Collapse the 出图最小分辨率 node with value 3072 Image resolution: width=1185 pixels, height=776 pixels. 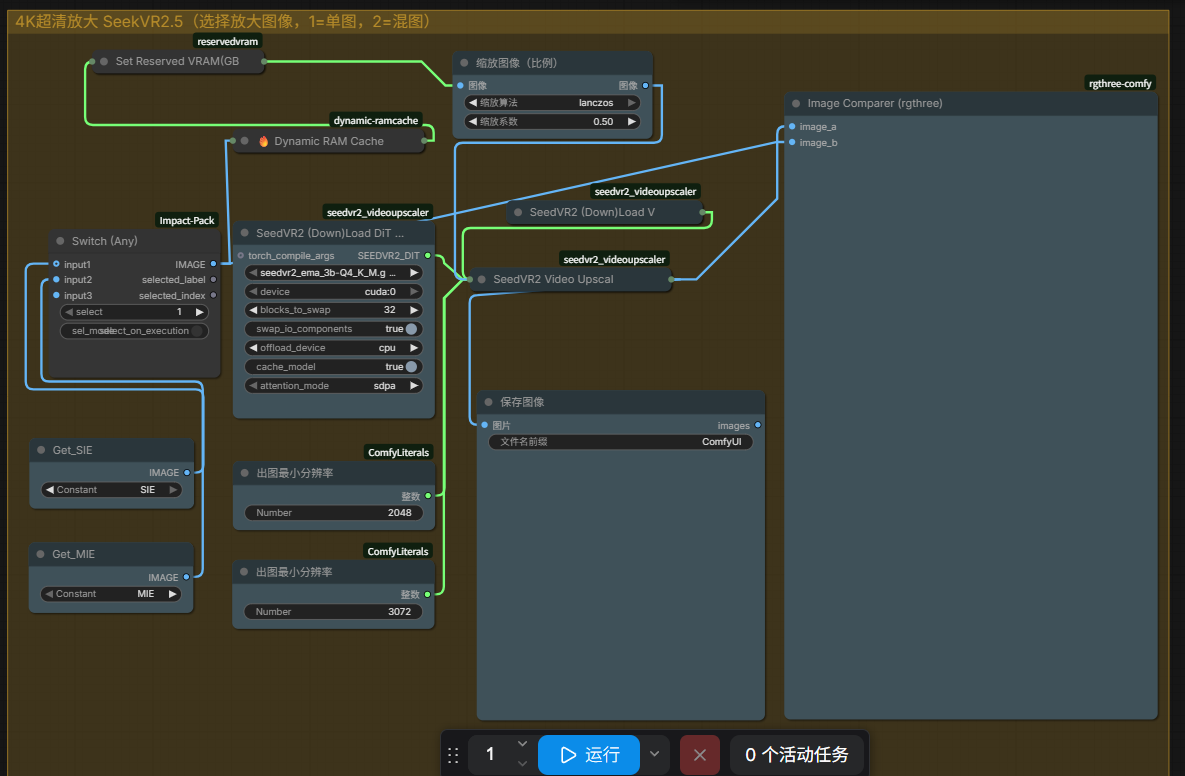click(x=244, y=572)
